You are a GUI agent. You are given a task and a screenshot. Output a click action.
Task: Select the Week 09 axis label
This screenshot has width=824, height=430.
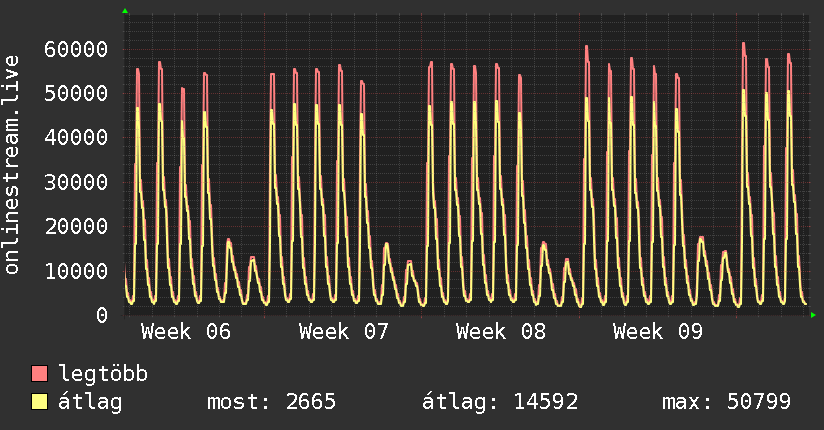click(x=659, y=332)
